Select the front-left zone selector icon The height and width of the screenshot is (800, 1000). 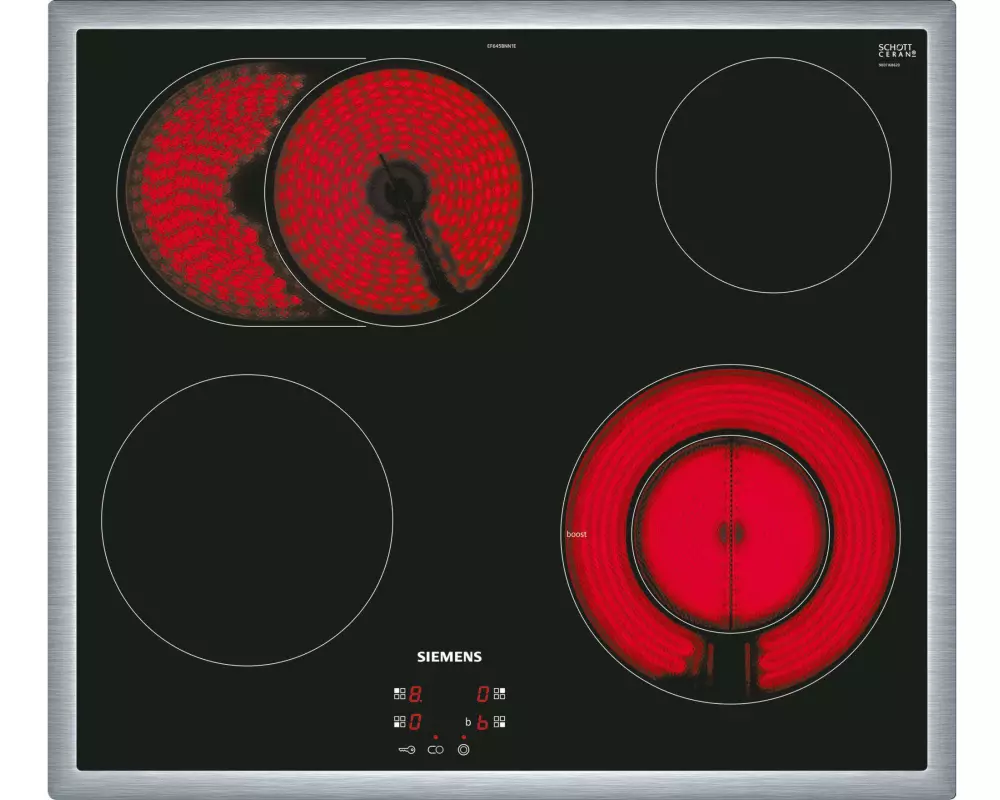398,720
